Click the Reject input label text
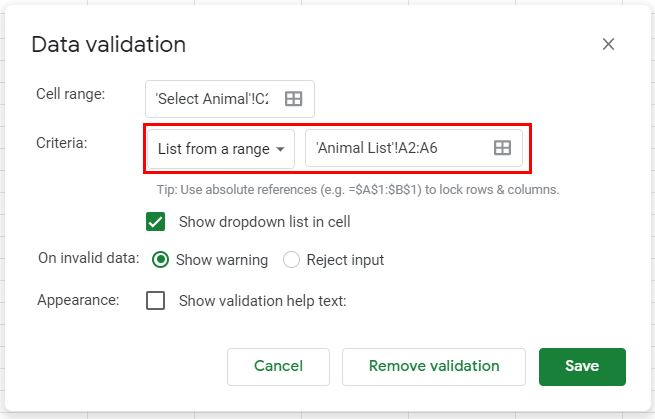The height and width of the screenshot is (419, 655). click(345, 260)
